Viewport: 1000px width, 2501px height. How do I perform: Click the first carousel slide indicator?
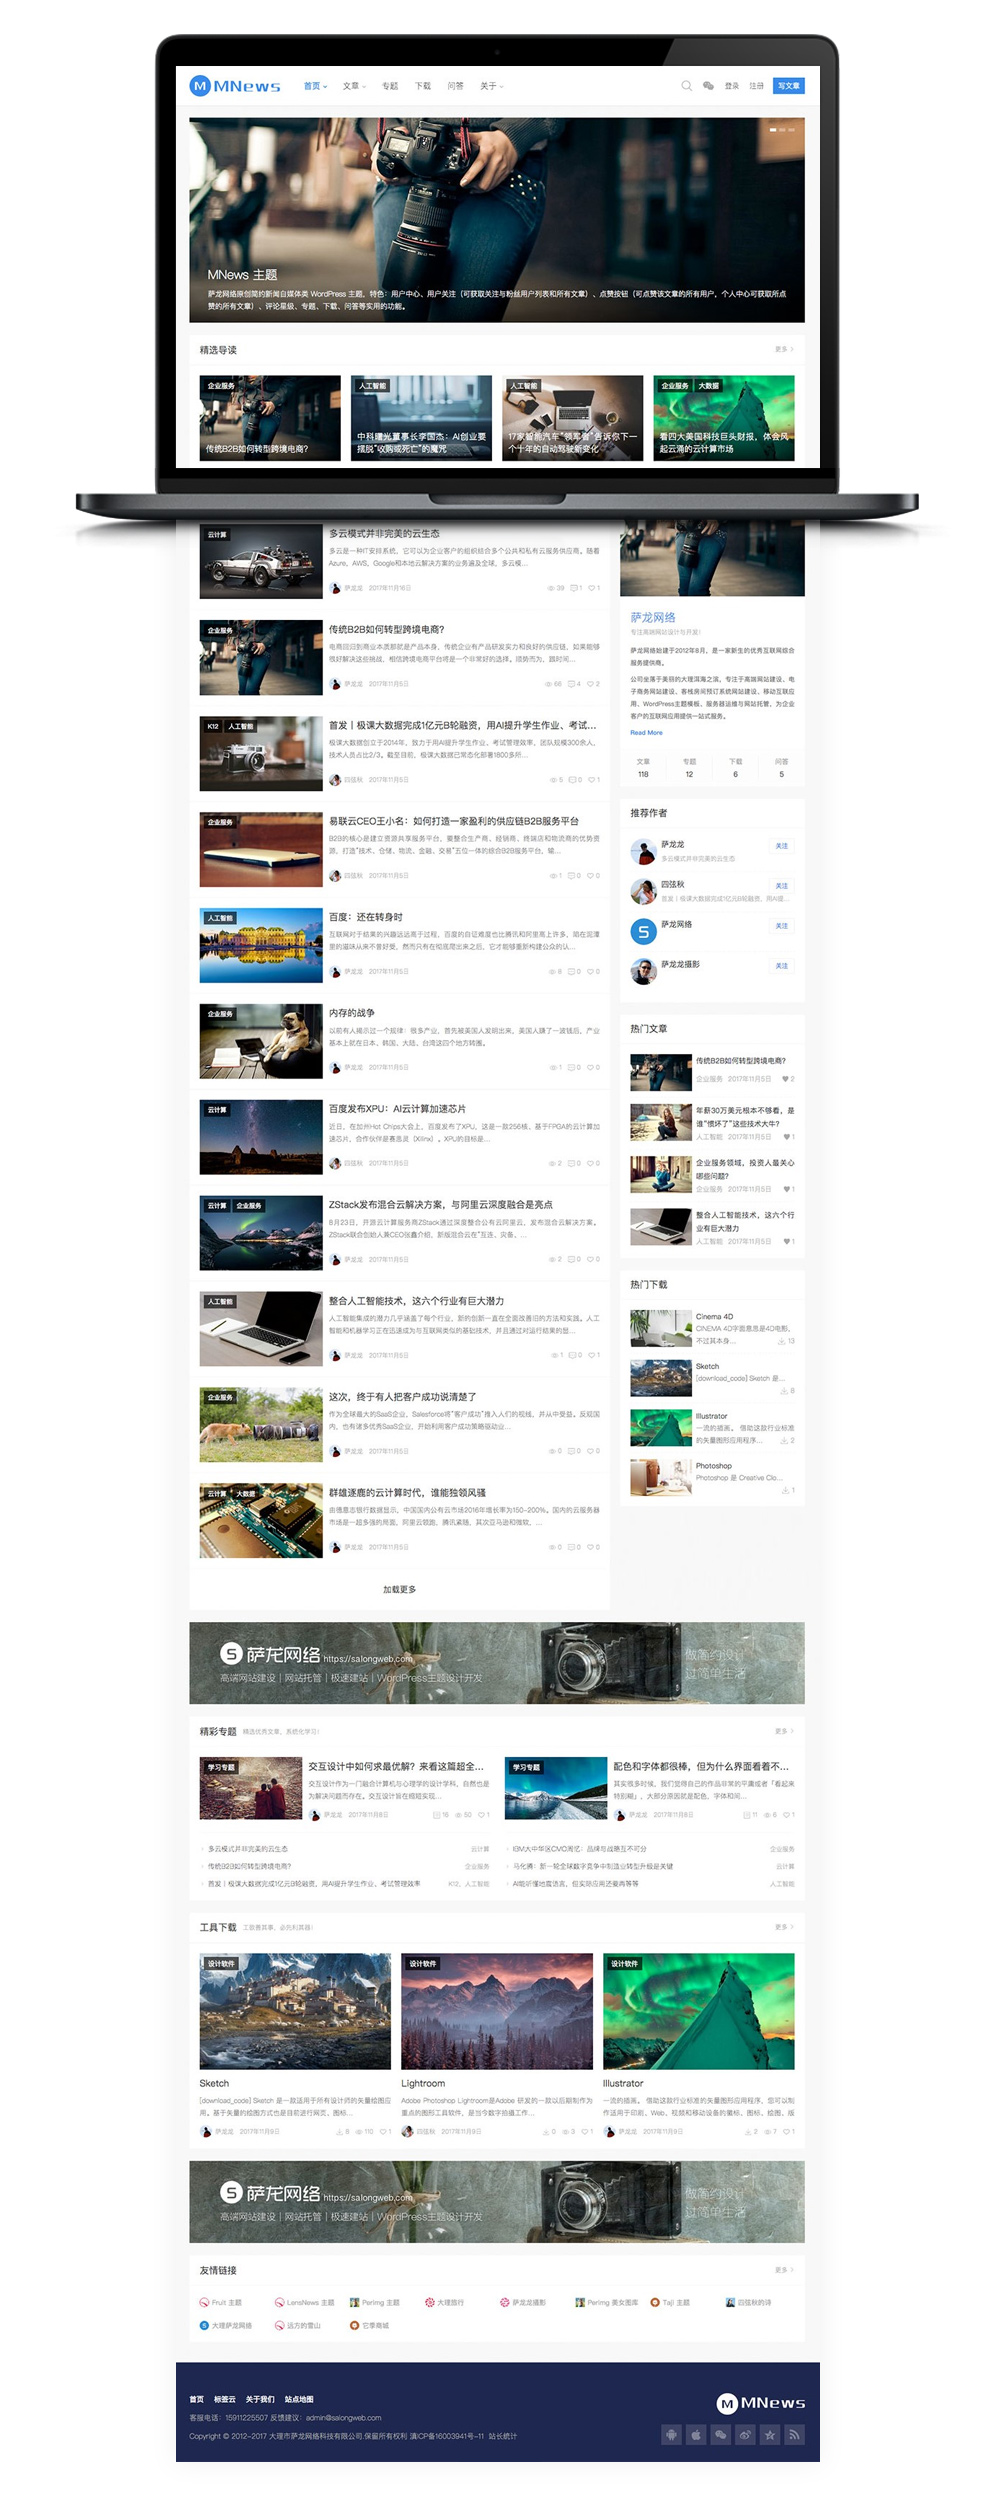click(772, 130)
